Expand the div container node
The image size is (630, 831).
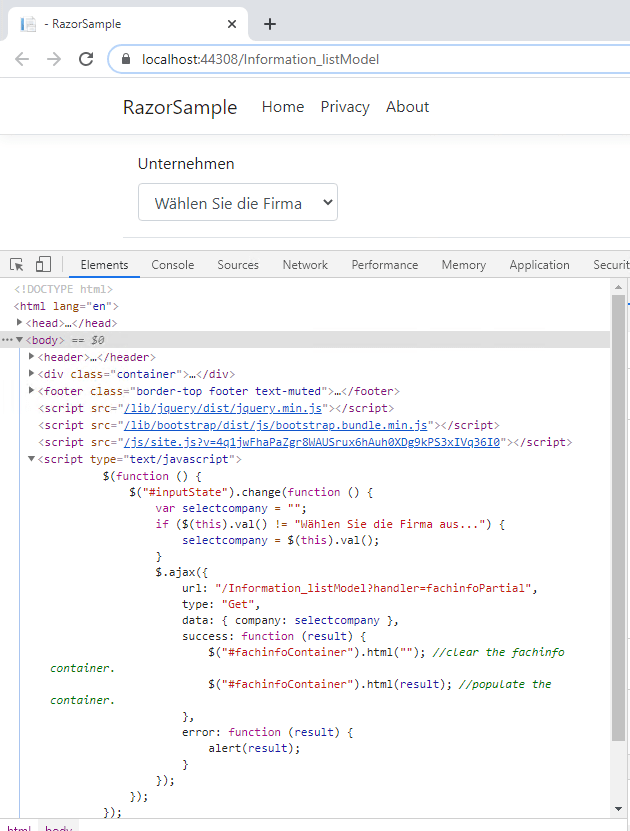pos(31,374)
